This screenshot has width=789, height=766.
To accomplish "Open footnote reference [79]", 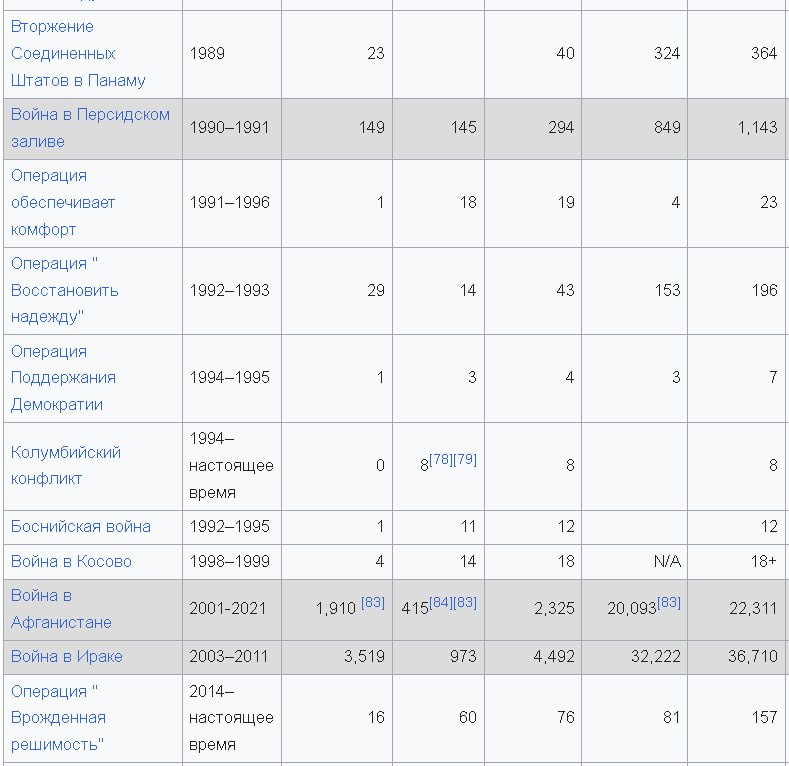I will click(x=465, y=460).
